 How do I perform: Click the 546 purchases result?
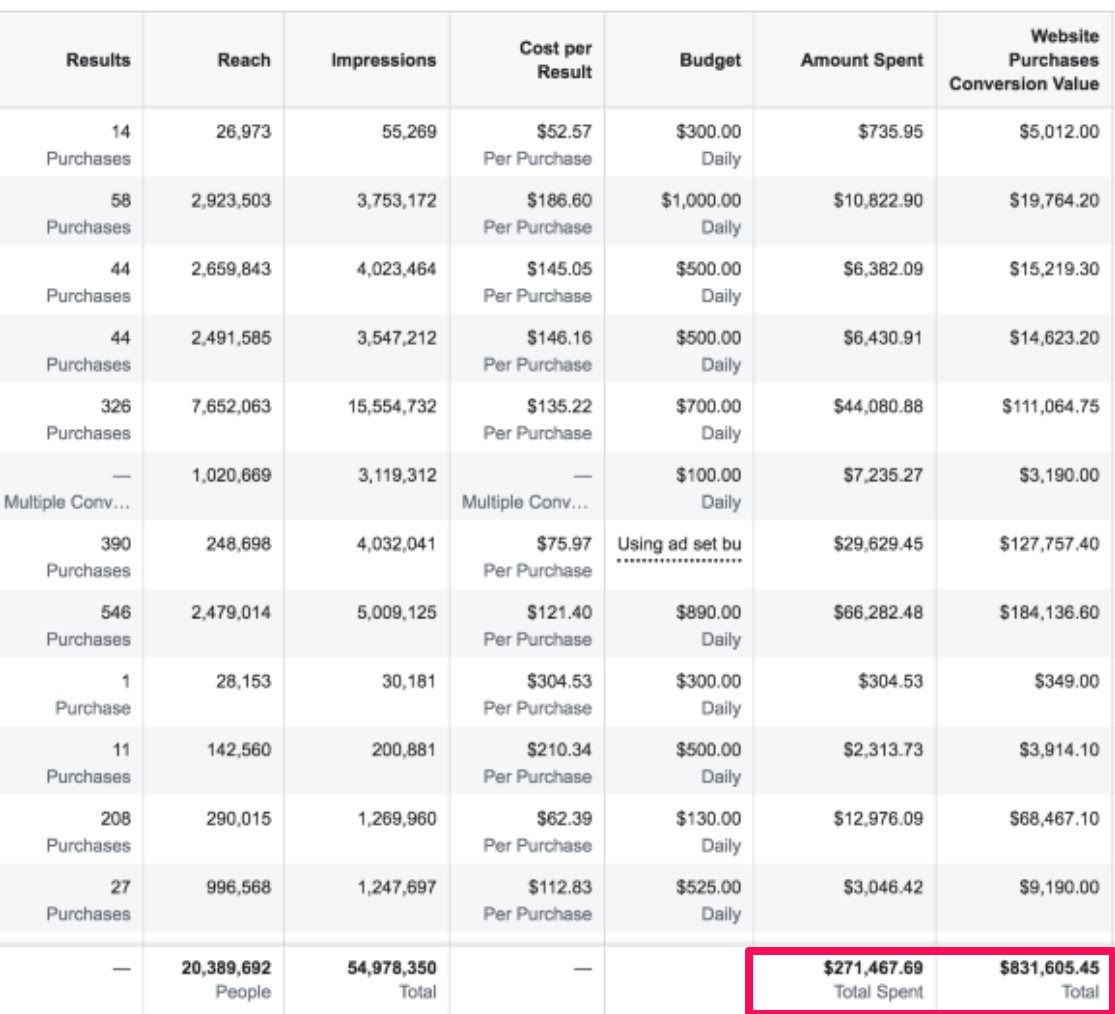115,612
